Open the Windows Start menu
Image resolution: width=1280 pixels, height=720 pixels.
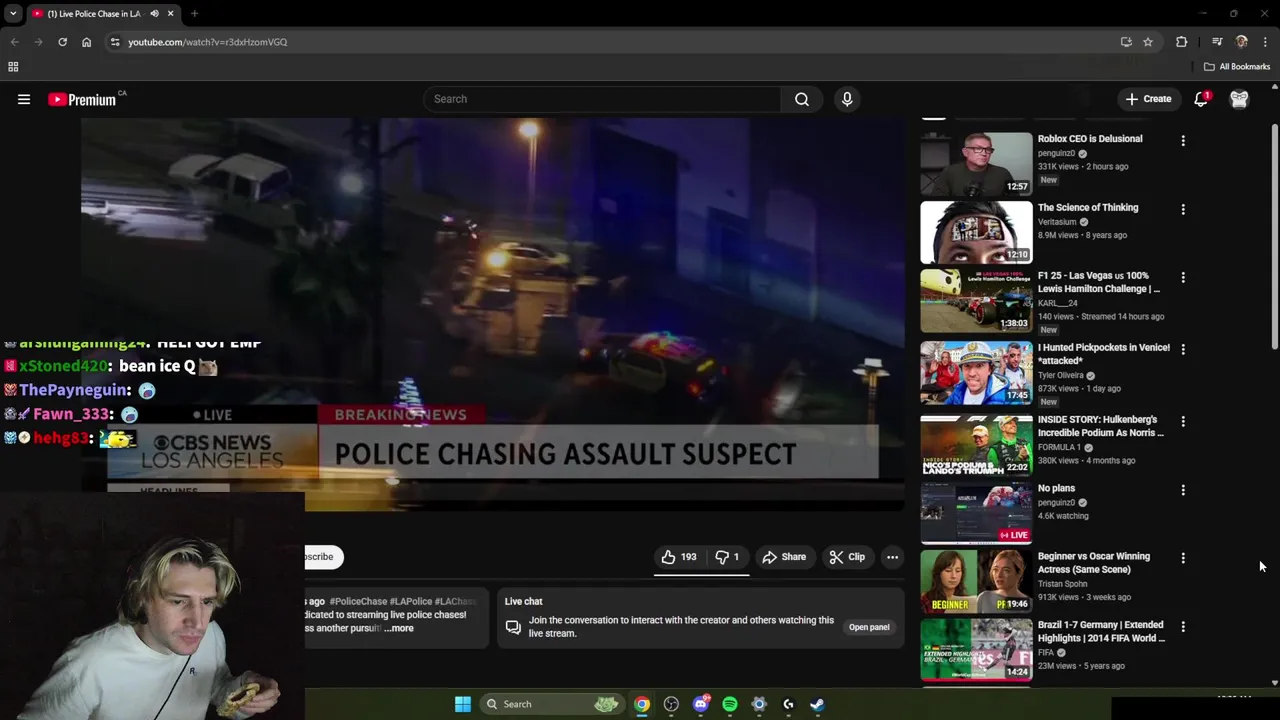coord(463,704)
